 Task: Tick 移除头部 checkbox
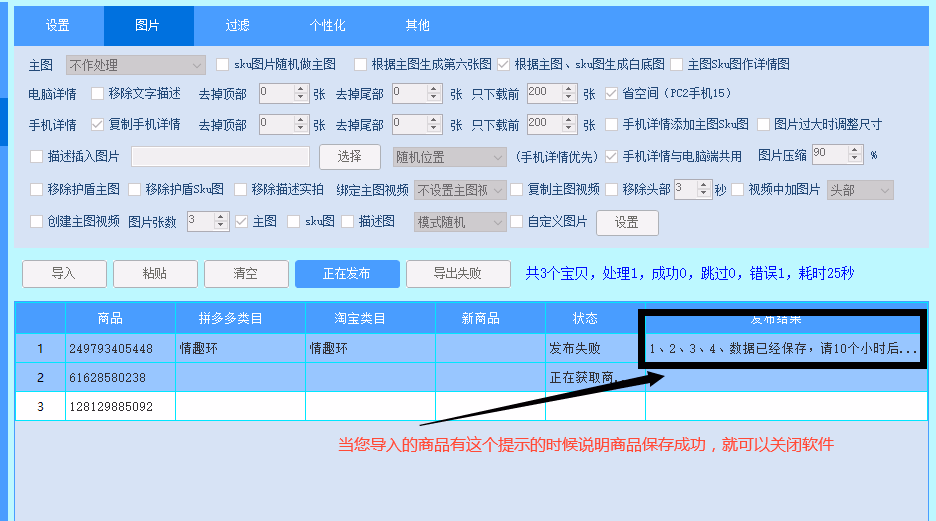point(611,189)
